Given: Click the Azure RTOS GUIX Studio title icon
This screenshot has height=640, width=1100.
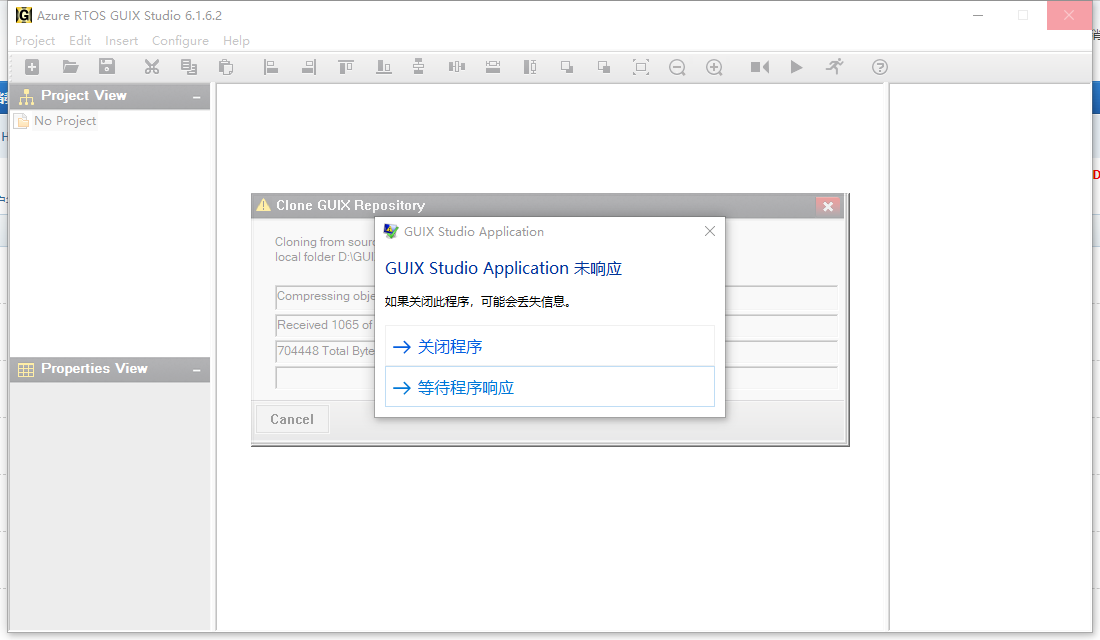Looking at the screenshot, I should coord(24,15).
